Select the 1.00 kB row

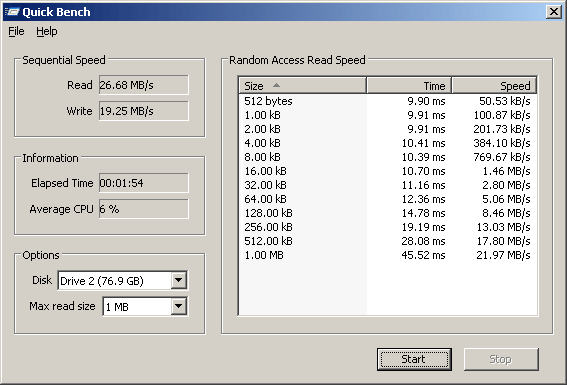click(388, 115)
